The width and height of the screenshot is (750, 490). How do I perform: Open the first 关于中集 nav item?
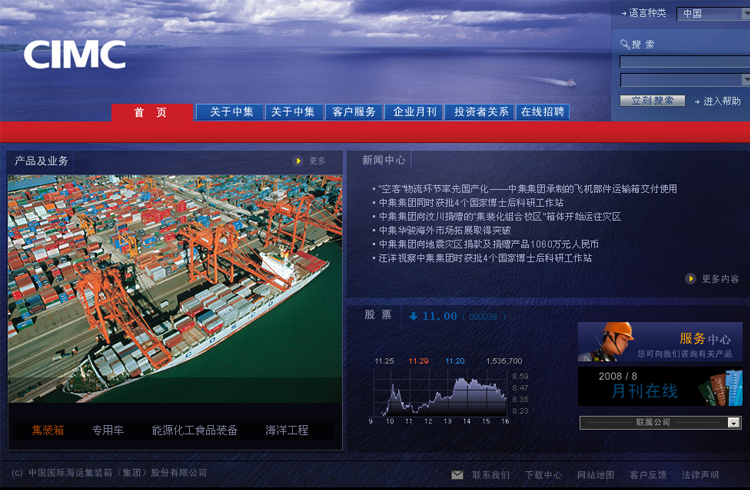click(230, 112)
